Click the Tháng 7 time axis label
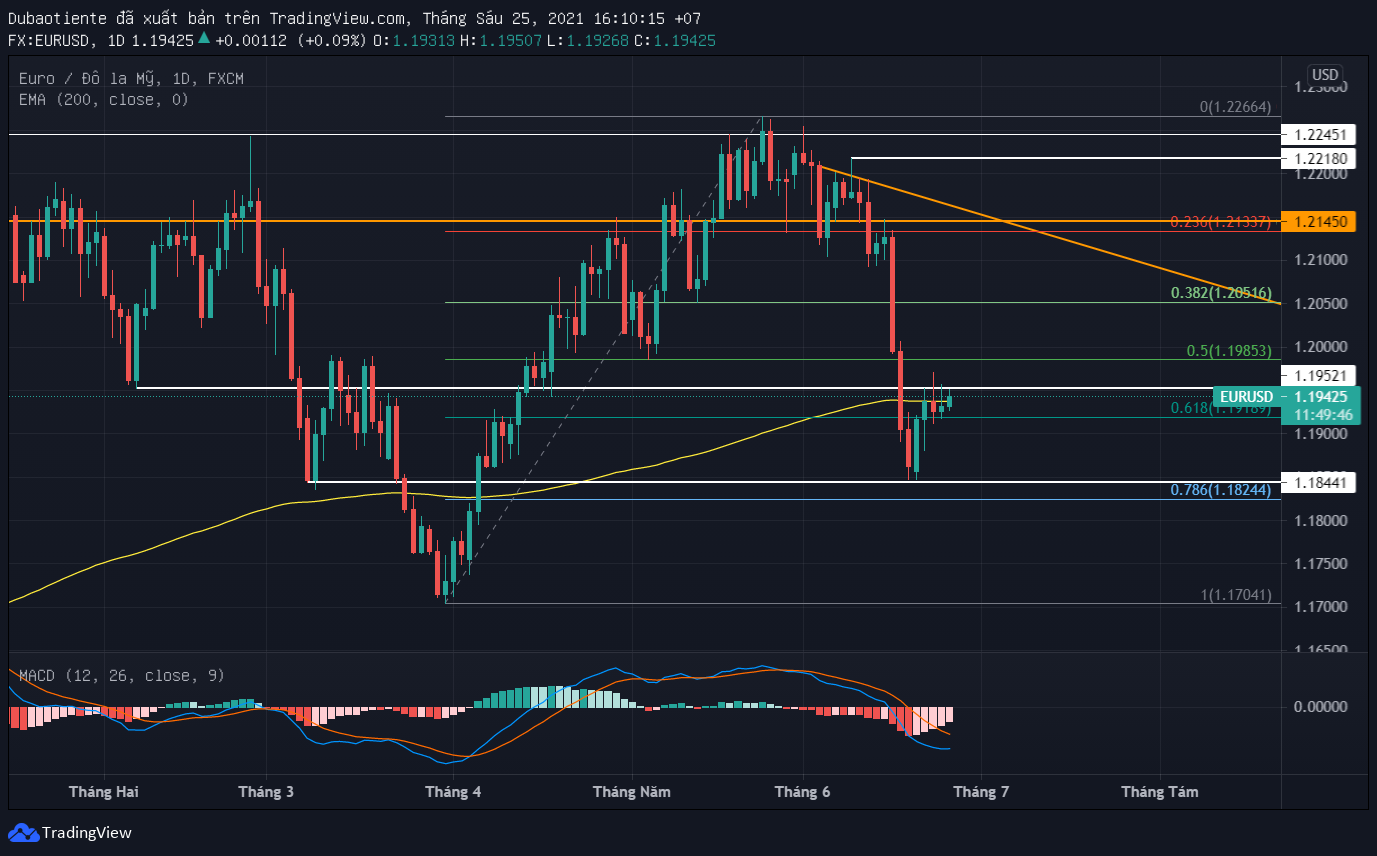 (x=981, y=791)
